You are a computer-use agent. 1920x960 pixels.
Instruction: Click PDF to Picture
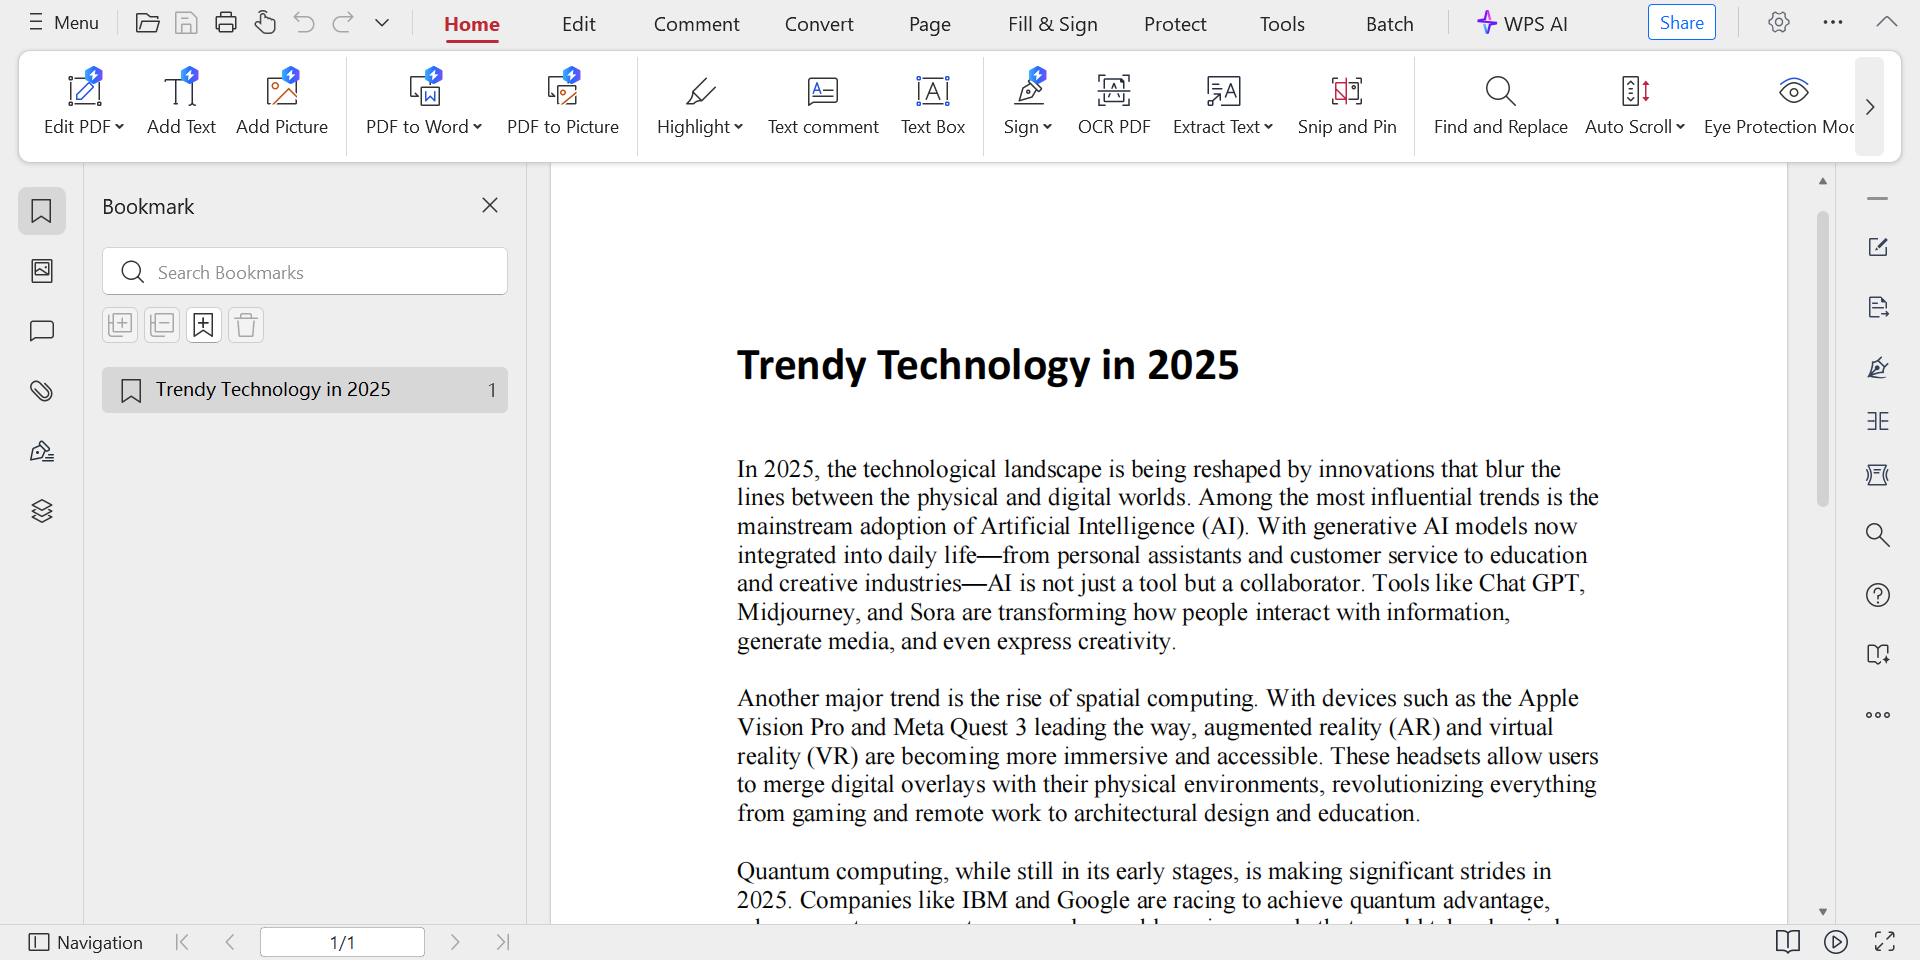[x=563, y=103]
